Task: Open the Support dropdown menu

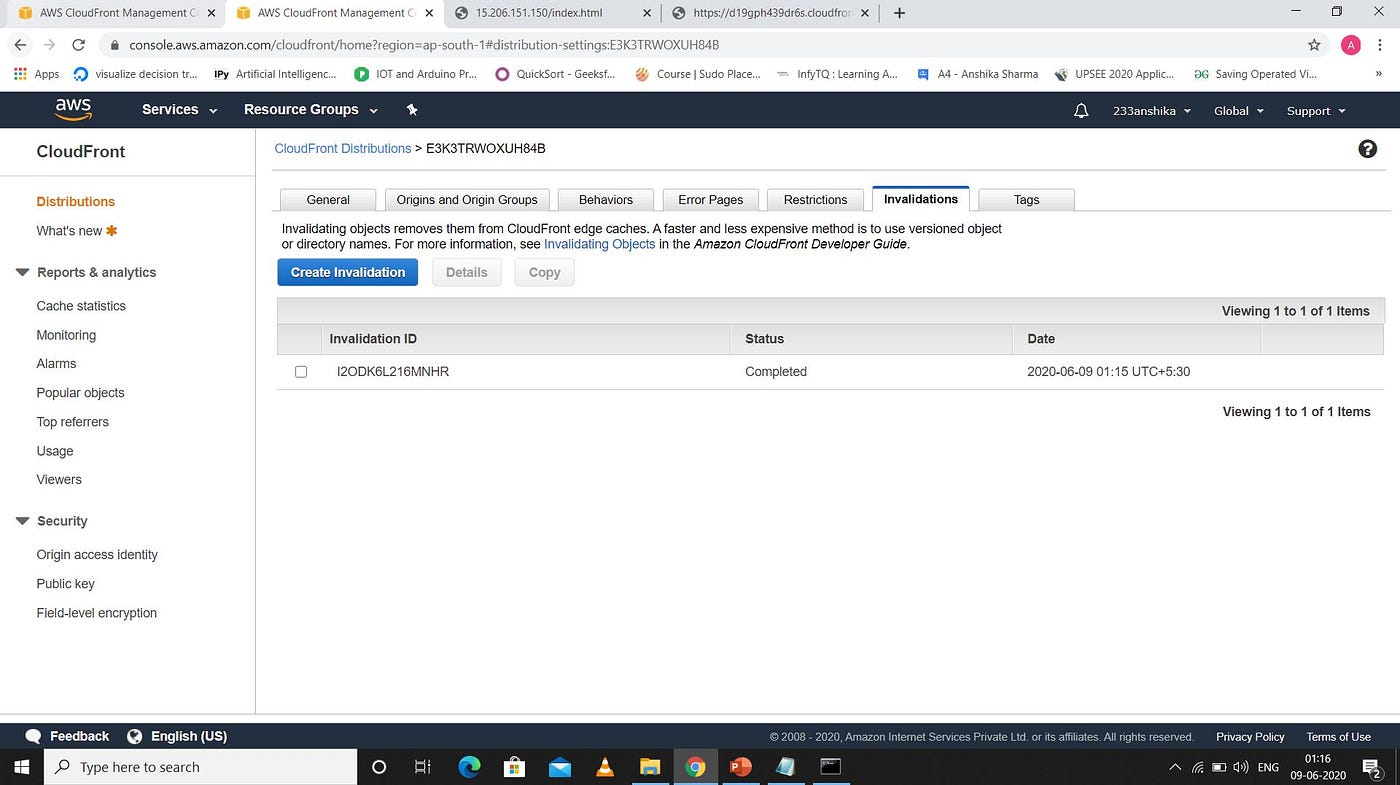Action: (1316, 111)
